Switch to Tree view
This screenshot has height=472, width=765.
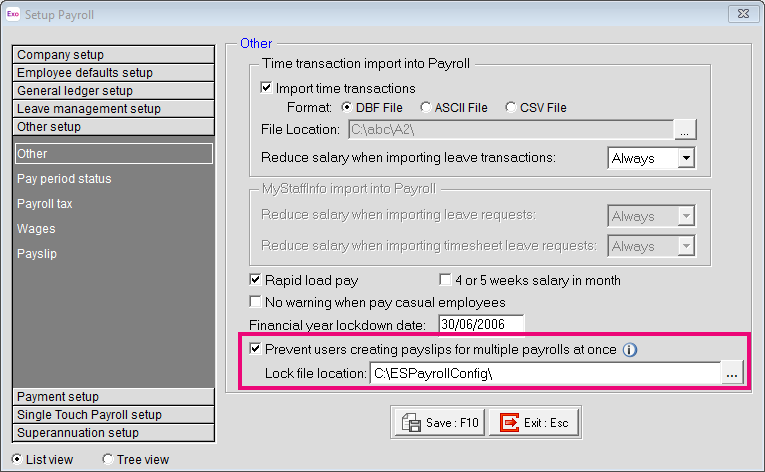tap(109, 460)
